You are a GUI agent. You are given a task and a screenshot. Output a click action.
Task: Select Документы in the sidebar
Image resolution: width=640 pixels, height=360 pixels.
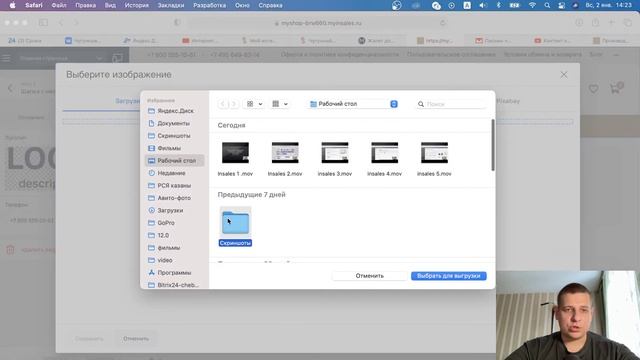coord(174,123)
